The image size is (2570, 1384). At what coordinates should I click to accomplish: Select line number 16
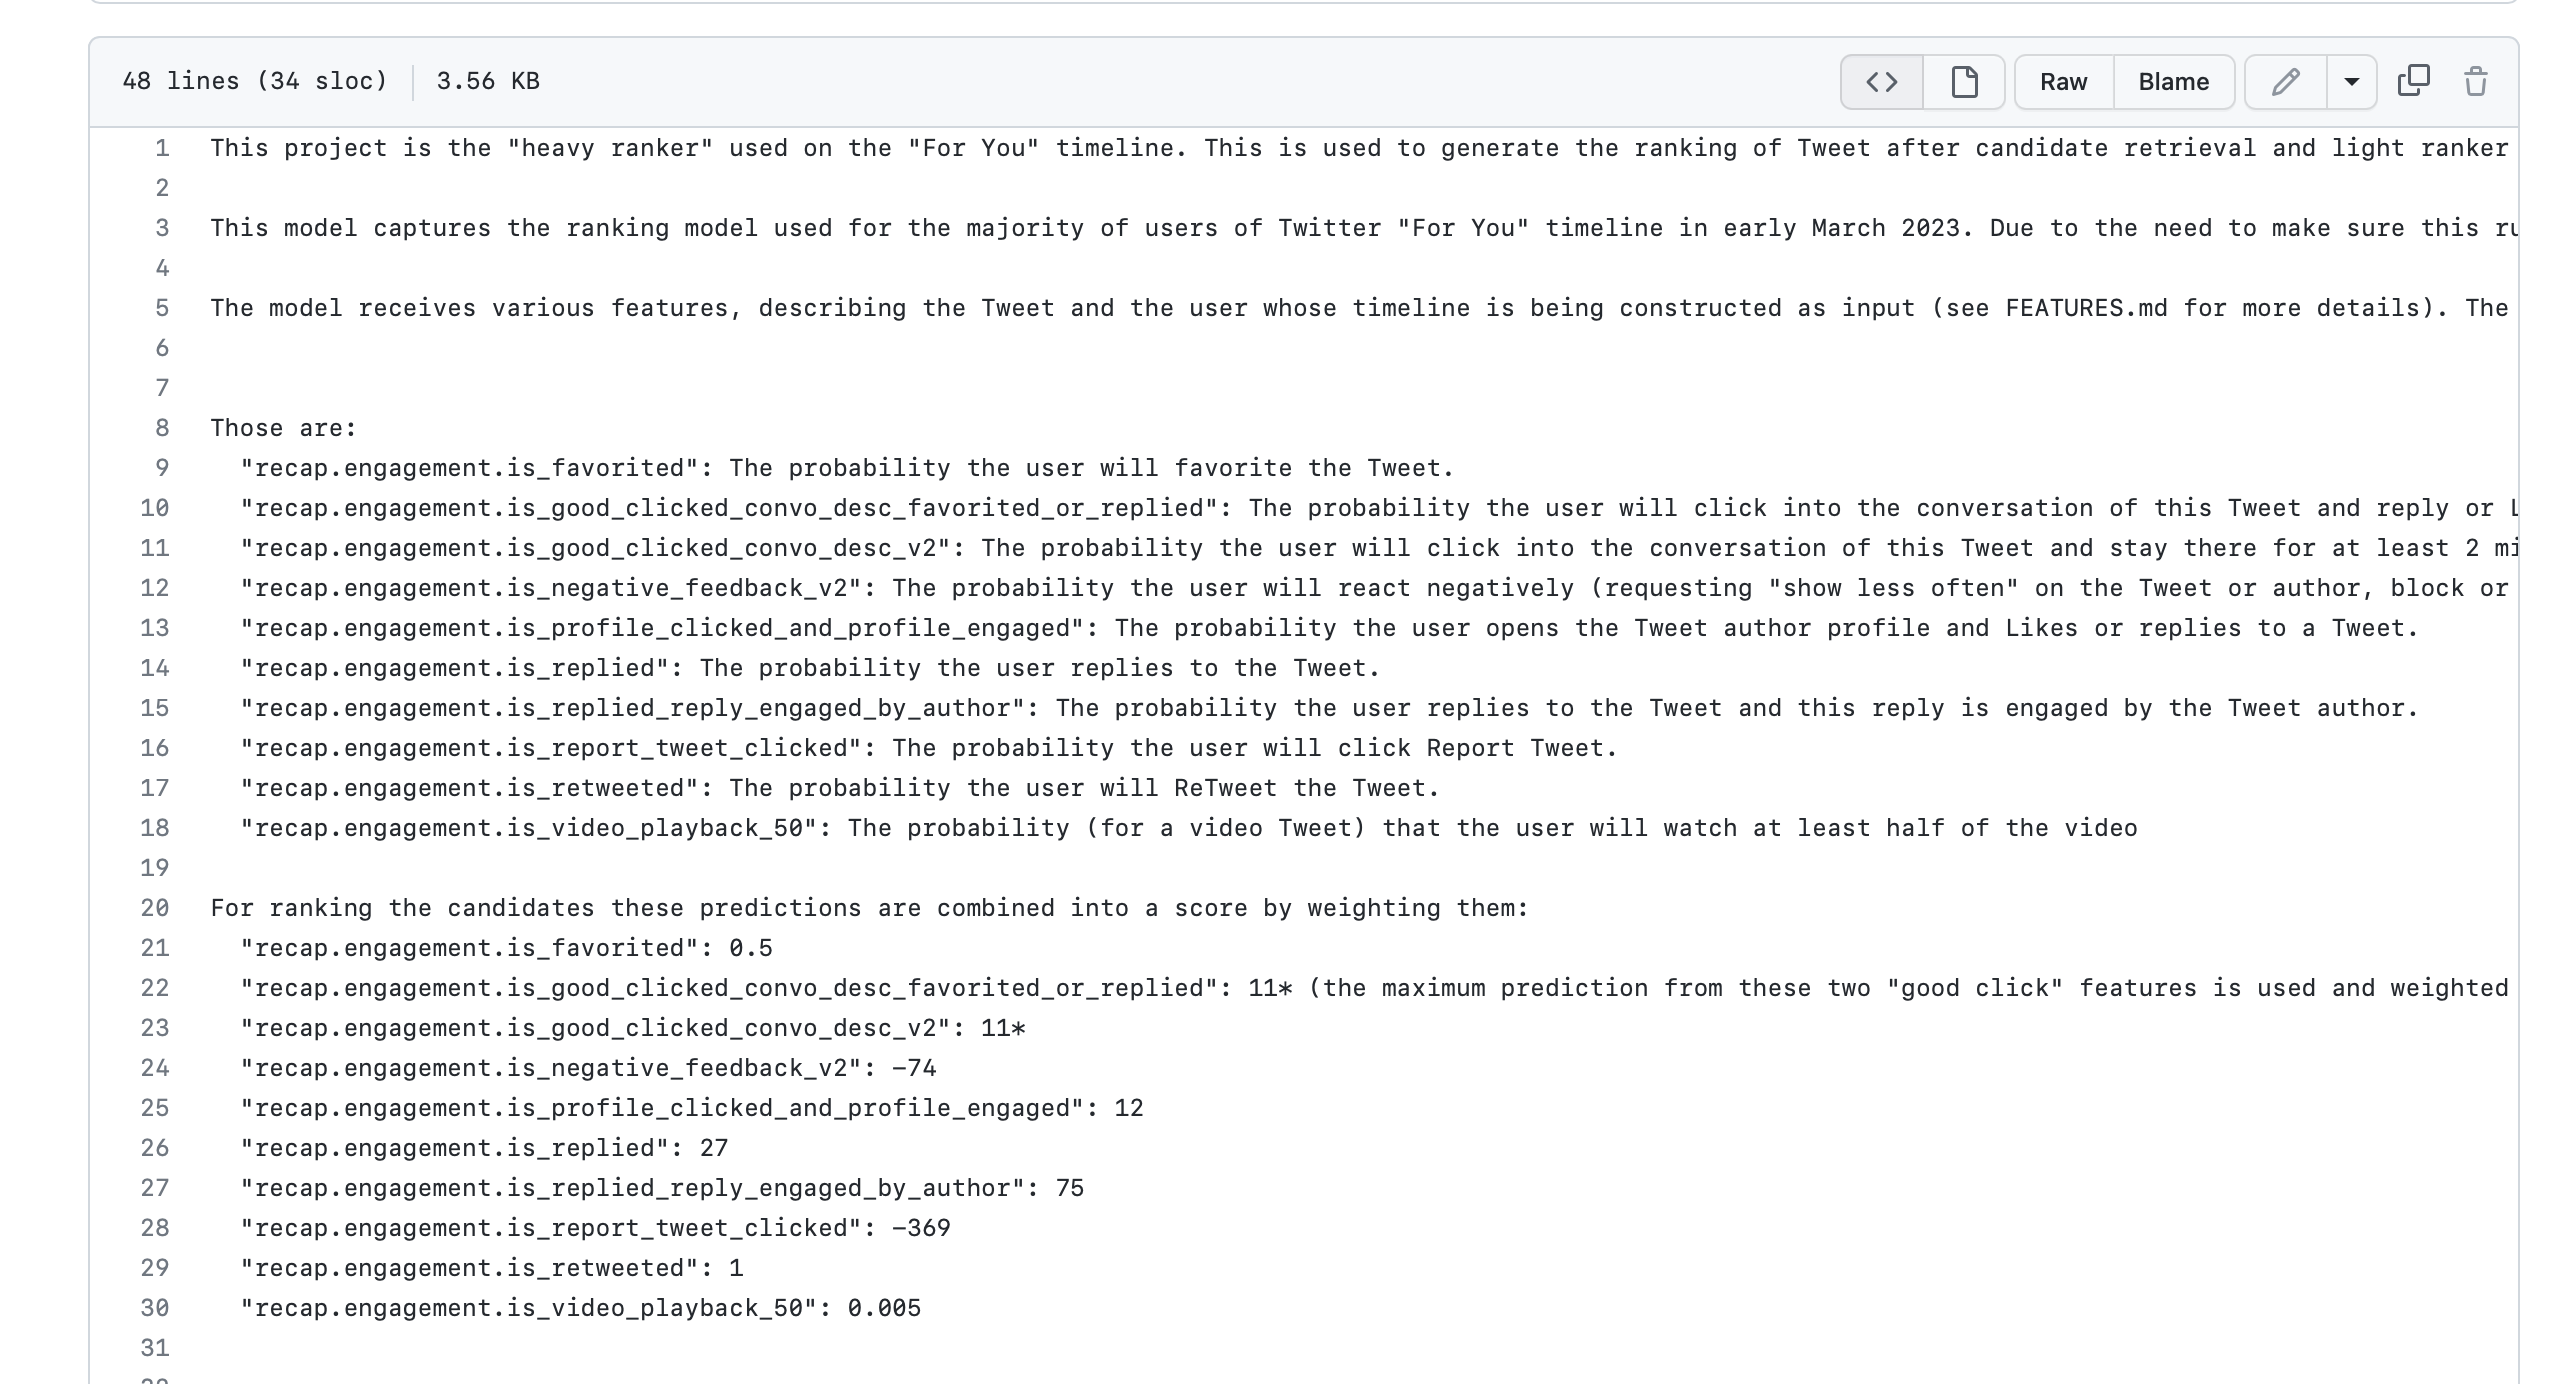[x=155, y=748]
